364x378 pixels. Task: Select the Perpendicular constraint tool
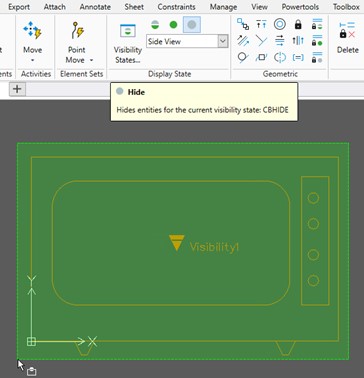click(x=261, y=41)
